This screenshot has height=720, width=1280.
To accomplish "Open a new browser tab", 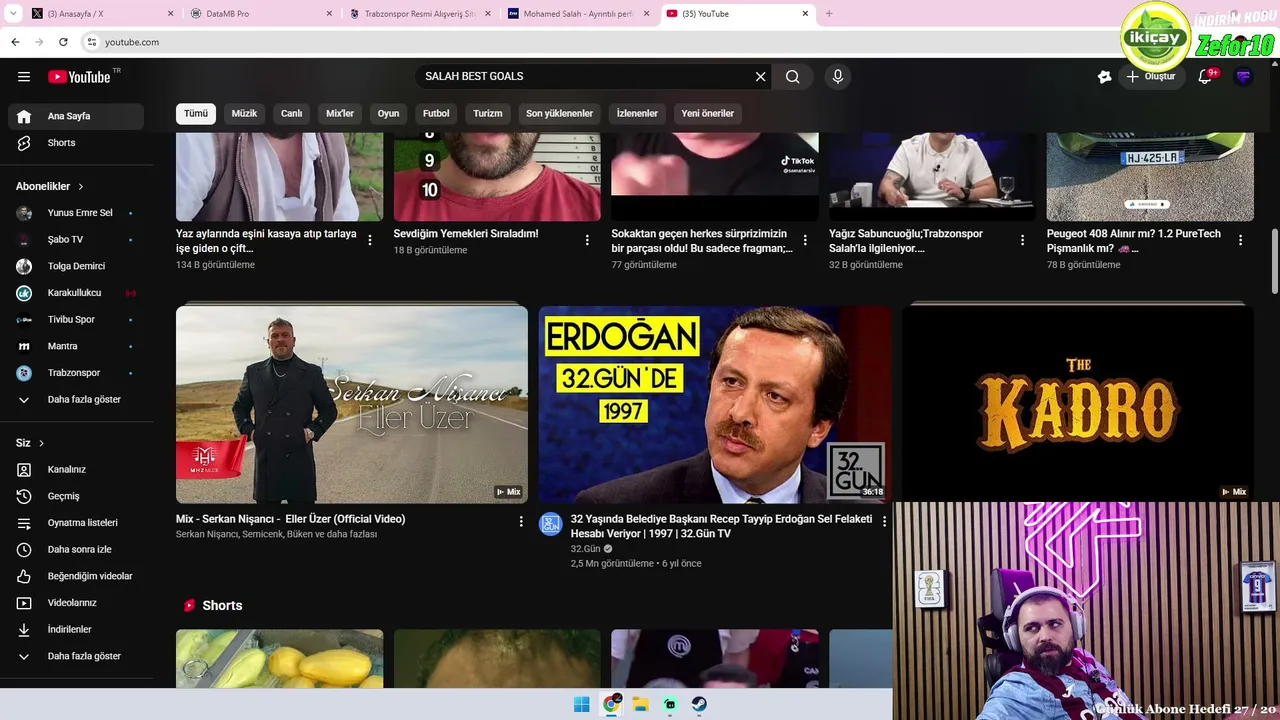I will pyautogui.click(x=829, y=14).
